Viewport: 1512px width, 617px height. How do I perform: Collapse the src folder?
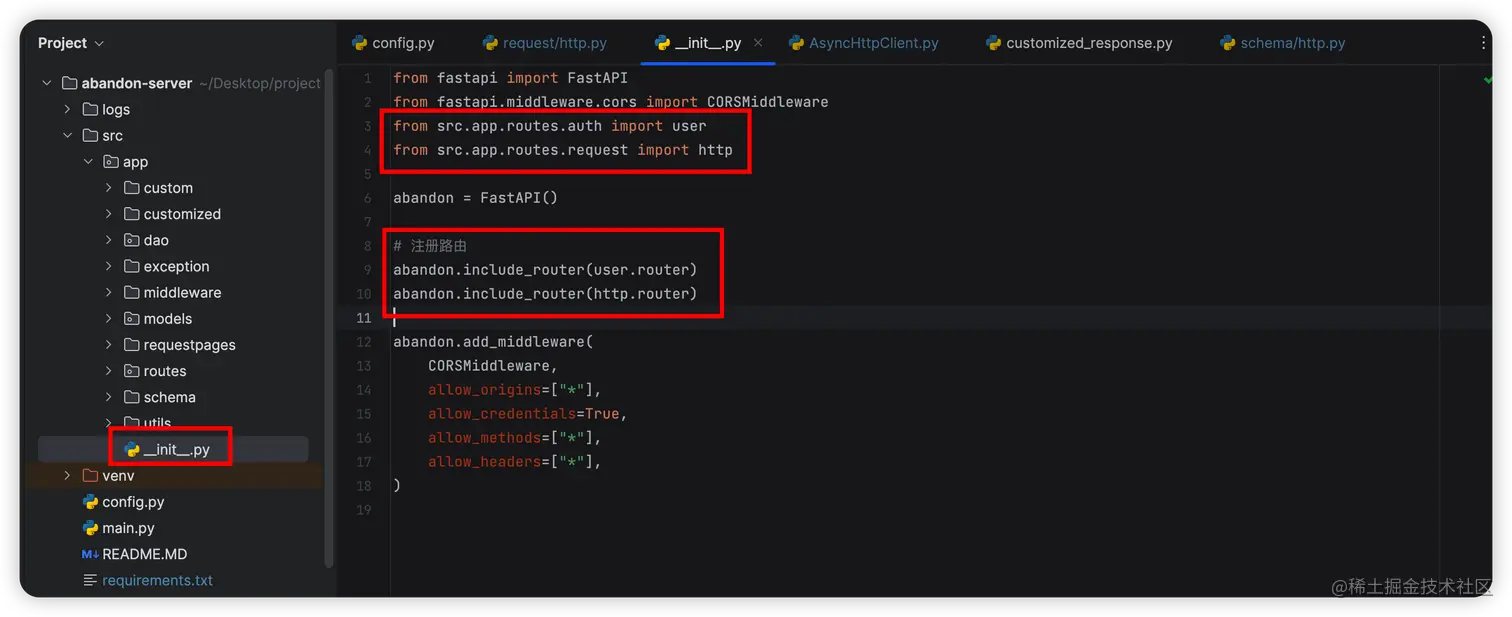[67, 135]
